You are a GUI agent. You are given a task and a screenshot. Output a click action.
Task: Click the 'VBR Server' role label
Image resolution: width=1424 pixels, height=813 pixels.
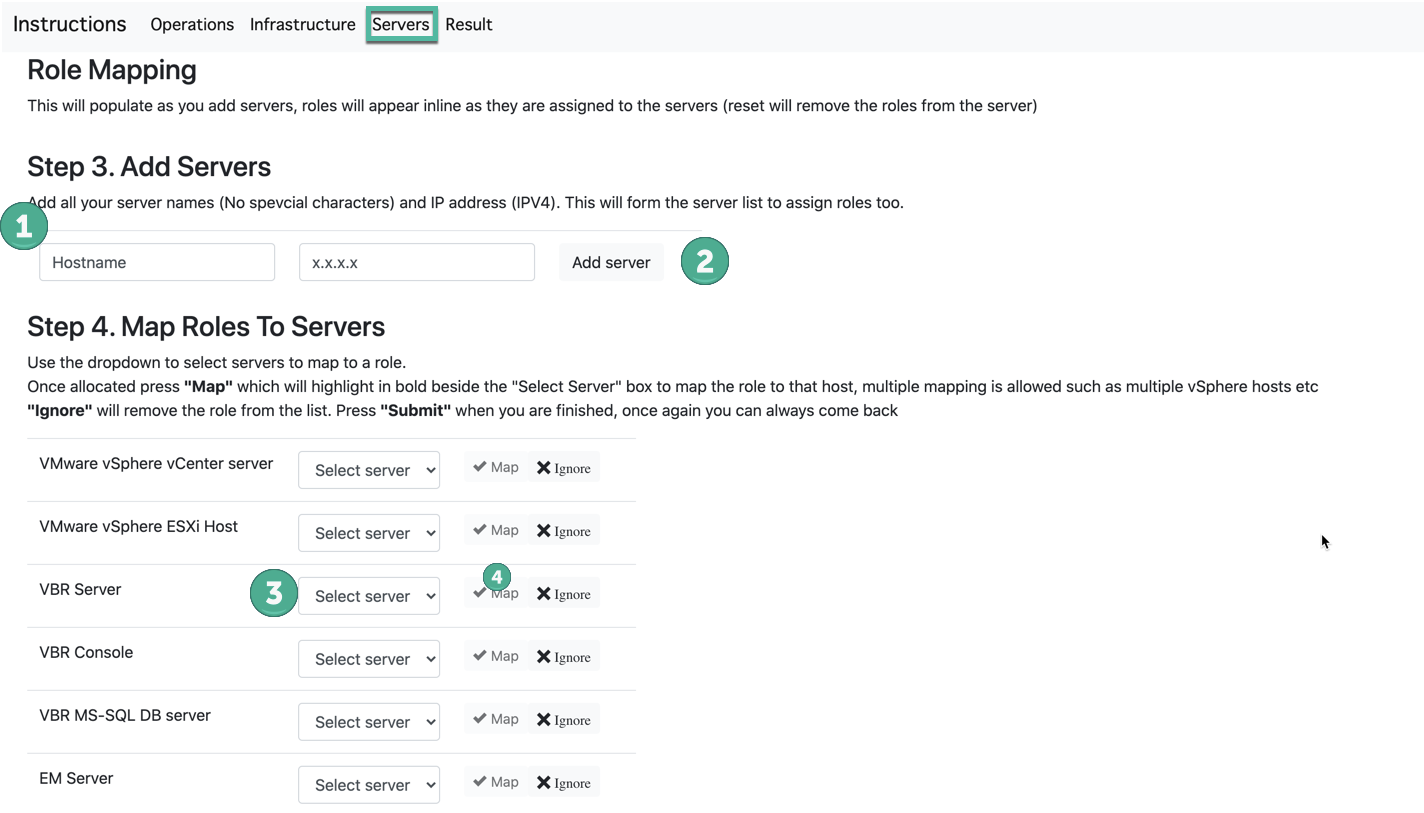coord(80,590)
